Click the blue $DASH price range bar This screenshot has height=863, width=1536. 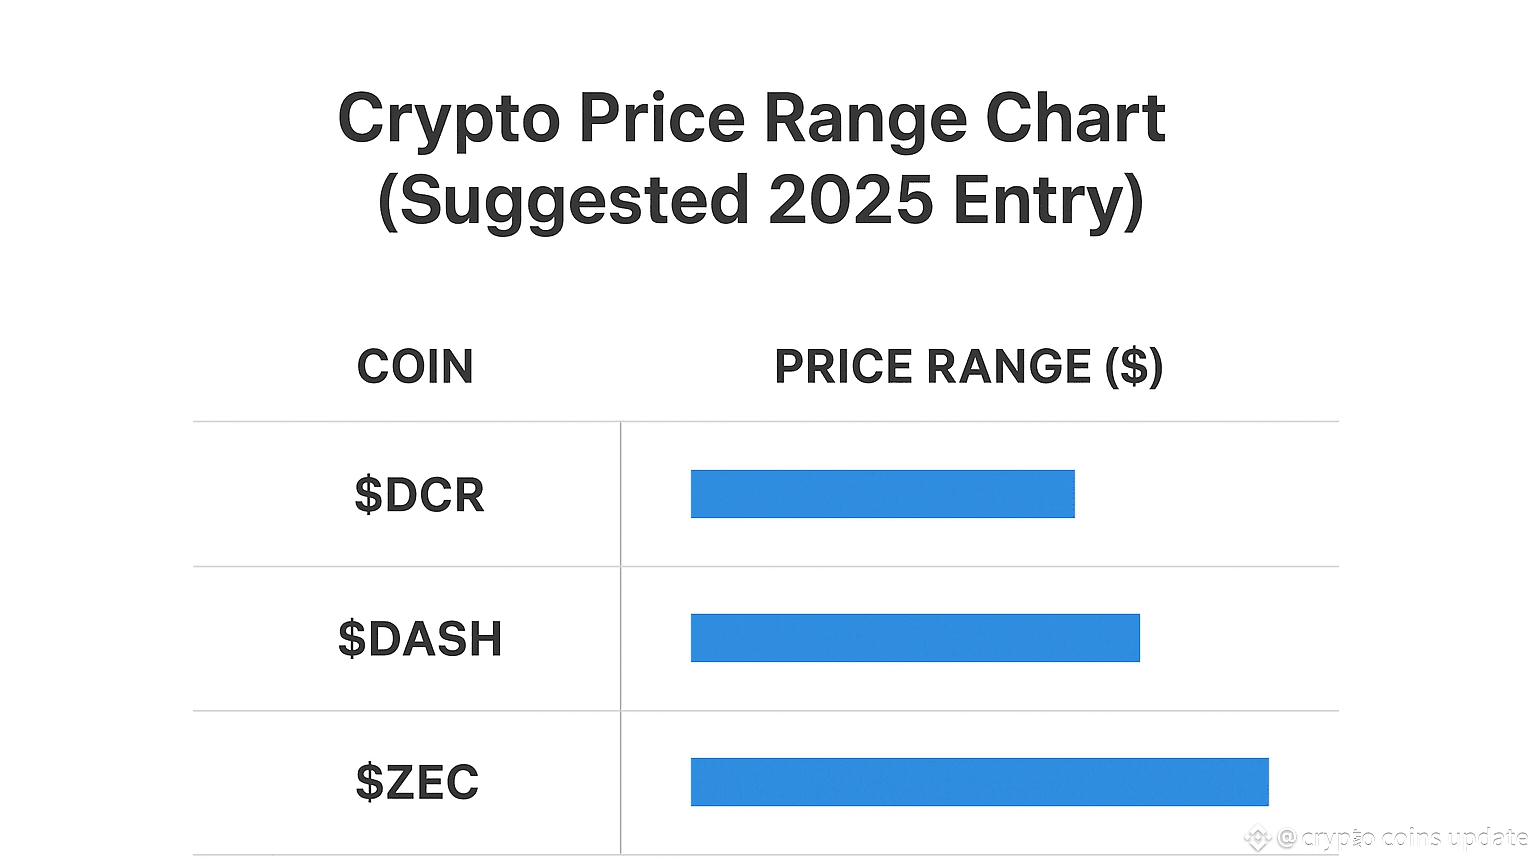coord(915,638)
